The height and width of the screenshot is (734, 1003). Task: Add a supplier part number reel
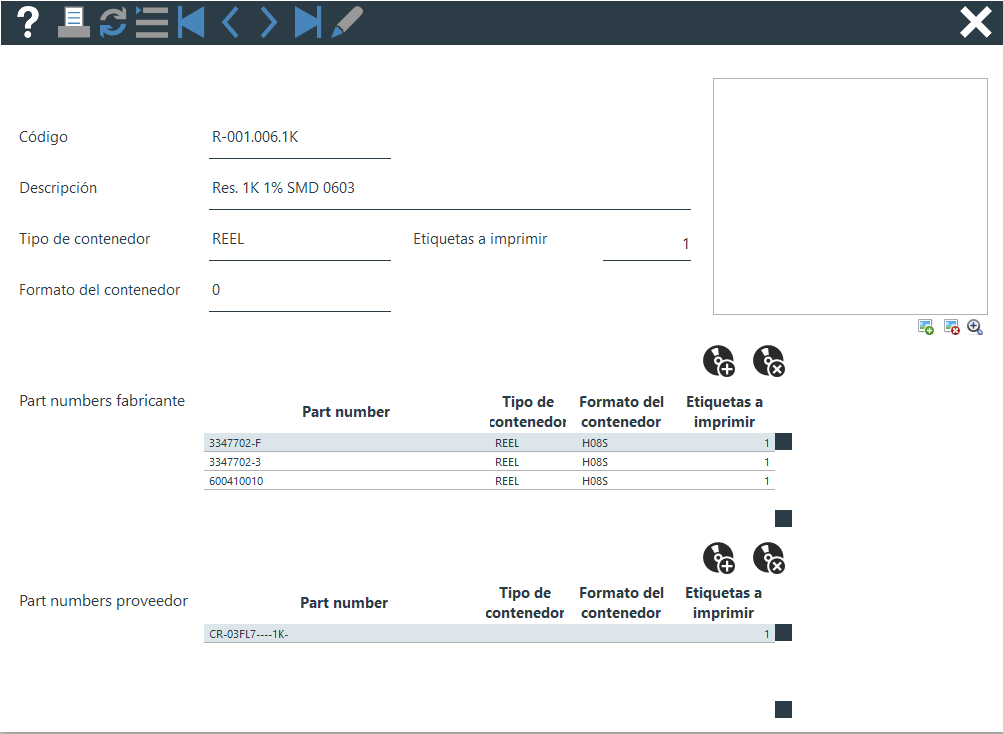pyautogui.click(x=719, y=558)
